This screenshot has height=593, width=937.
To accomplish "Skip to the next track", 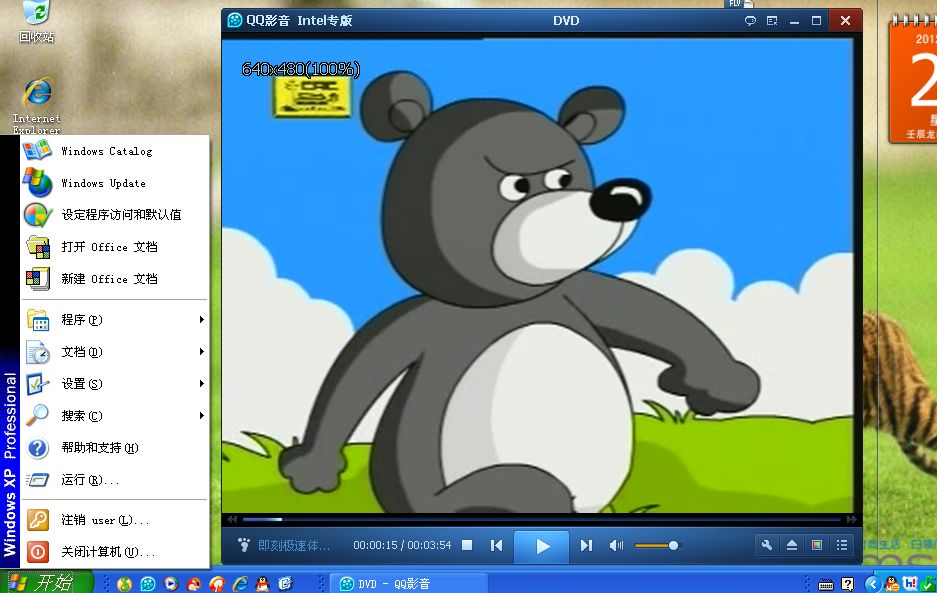I will [587, 545].
